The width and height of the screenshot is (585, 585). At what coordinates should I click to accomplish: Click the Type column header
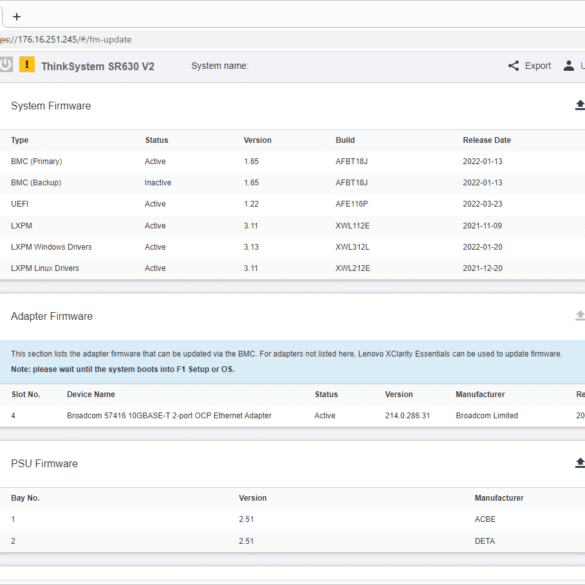click(19, 140)
